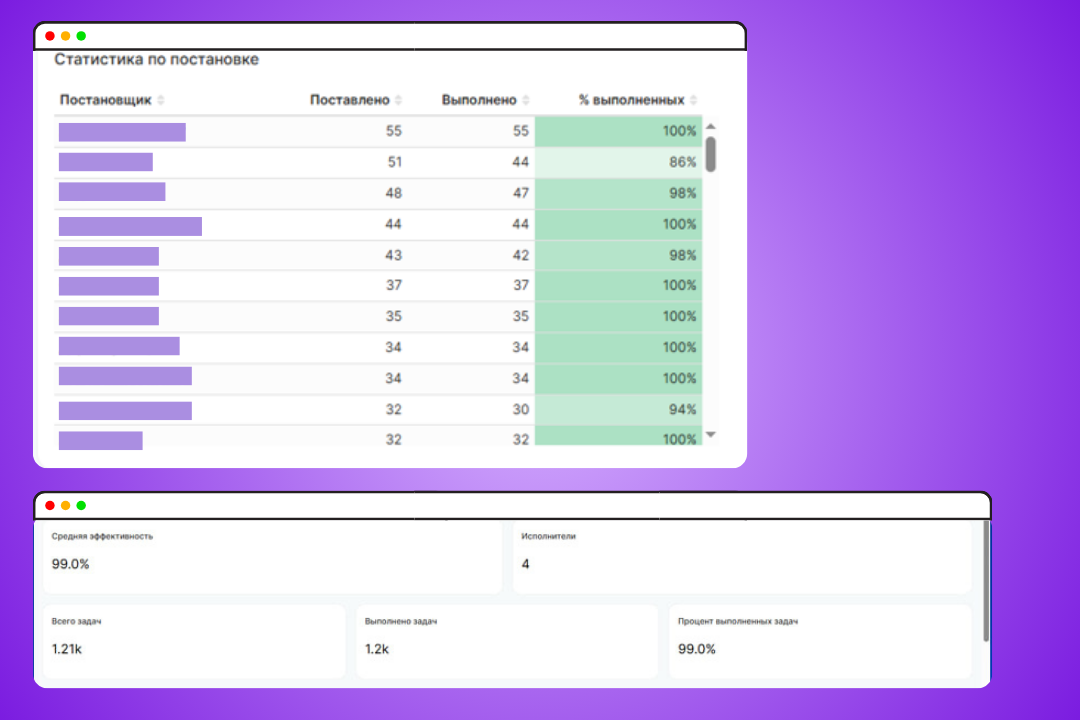Click green dot of the upper window
1080x720 pixels.
point(81,36)
